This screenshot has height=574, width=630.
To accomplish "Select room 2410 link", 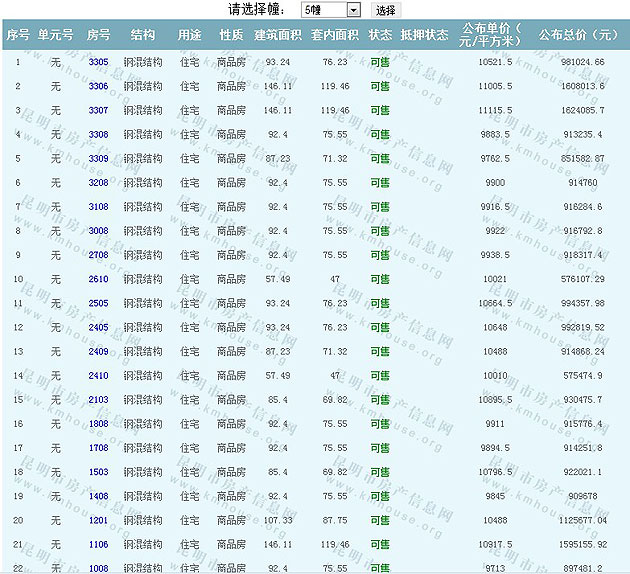I will point(98,375).
